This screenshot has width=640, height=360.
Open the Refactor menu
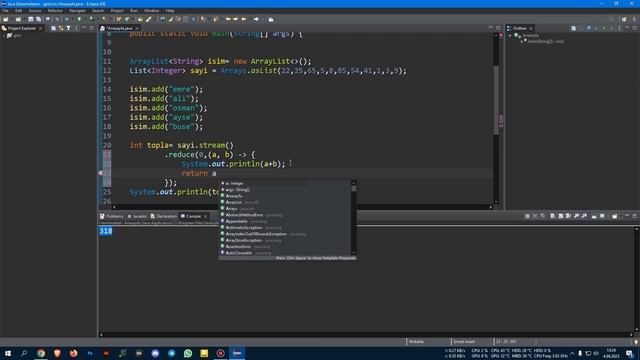pos(55,11)
